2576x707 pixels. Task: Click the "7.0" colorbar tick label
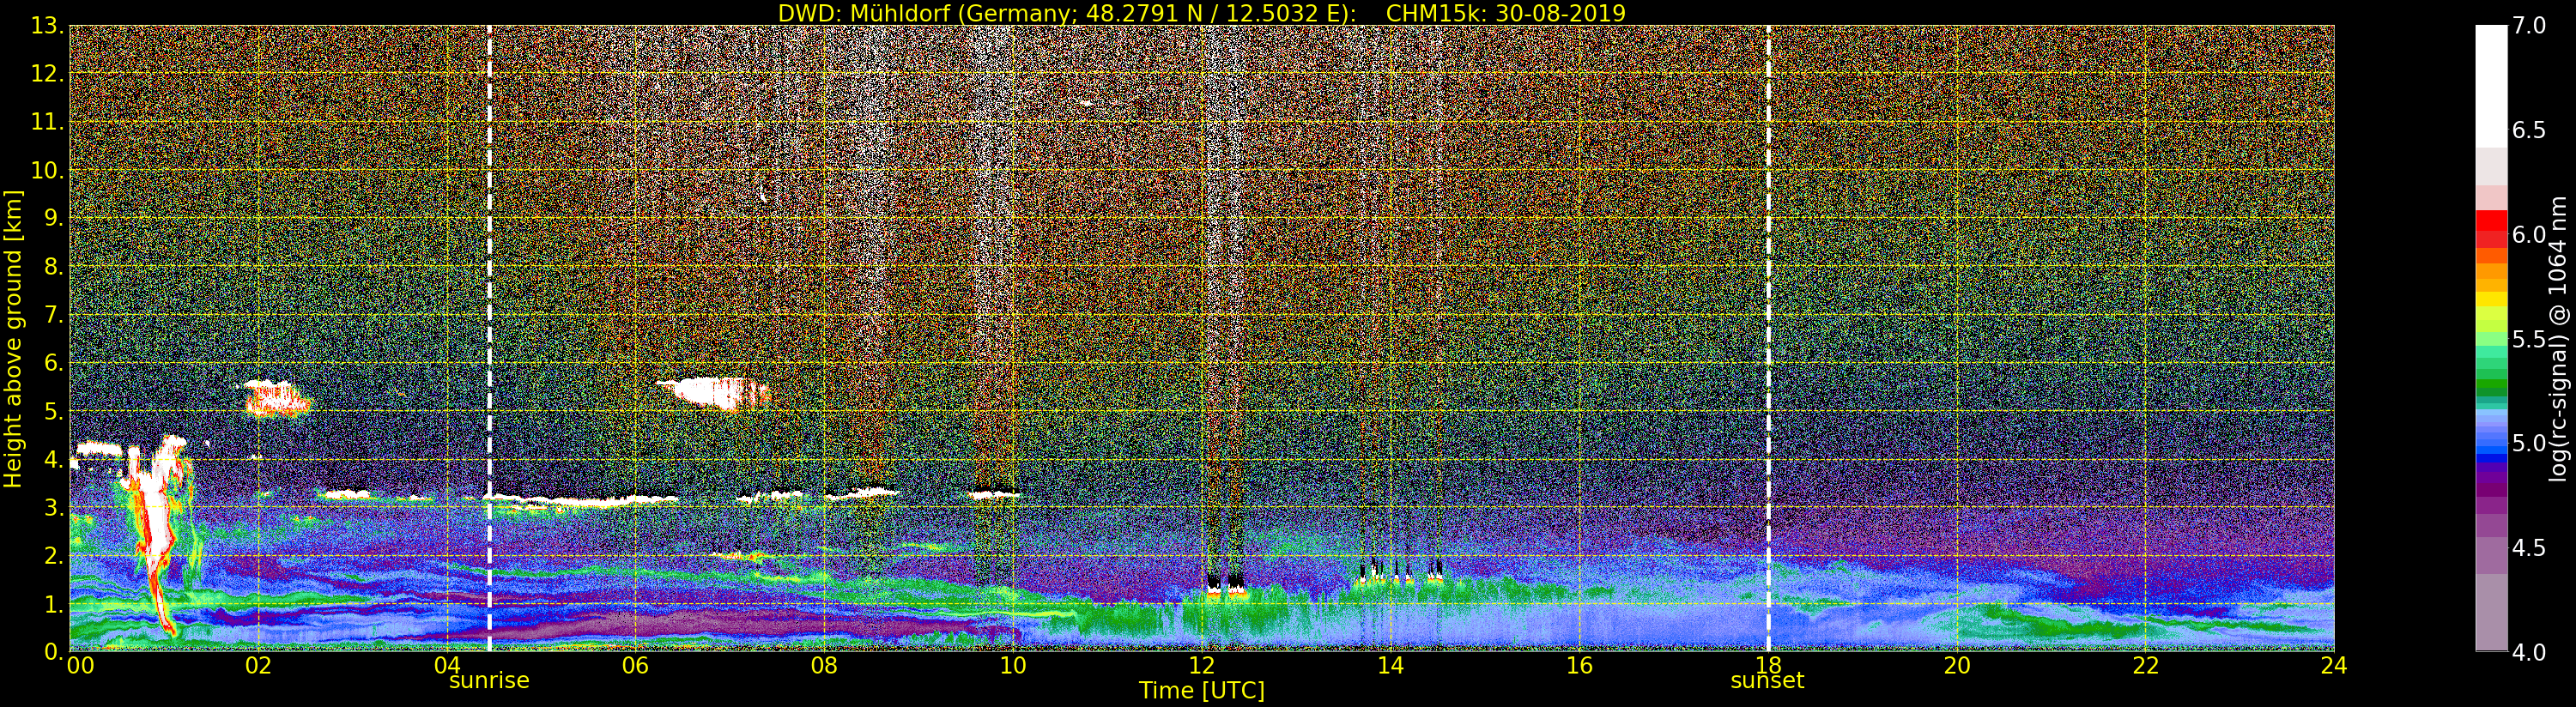pos(2529,26)
